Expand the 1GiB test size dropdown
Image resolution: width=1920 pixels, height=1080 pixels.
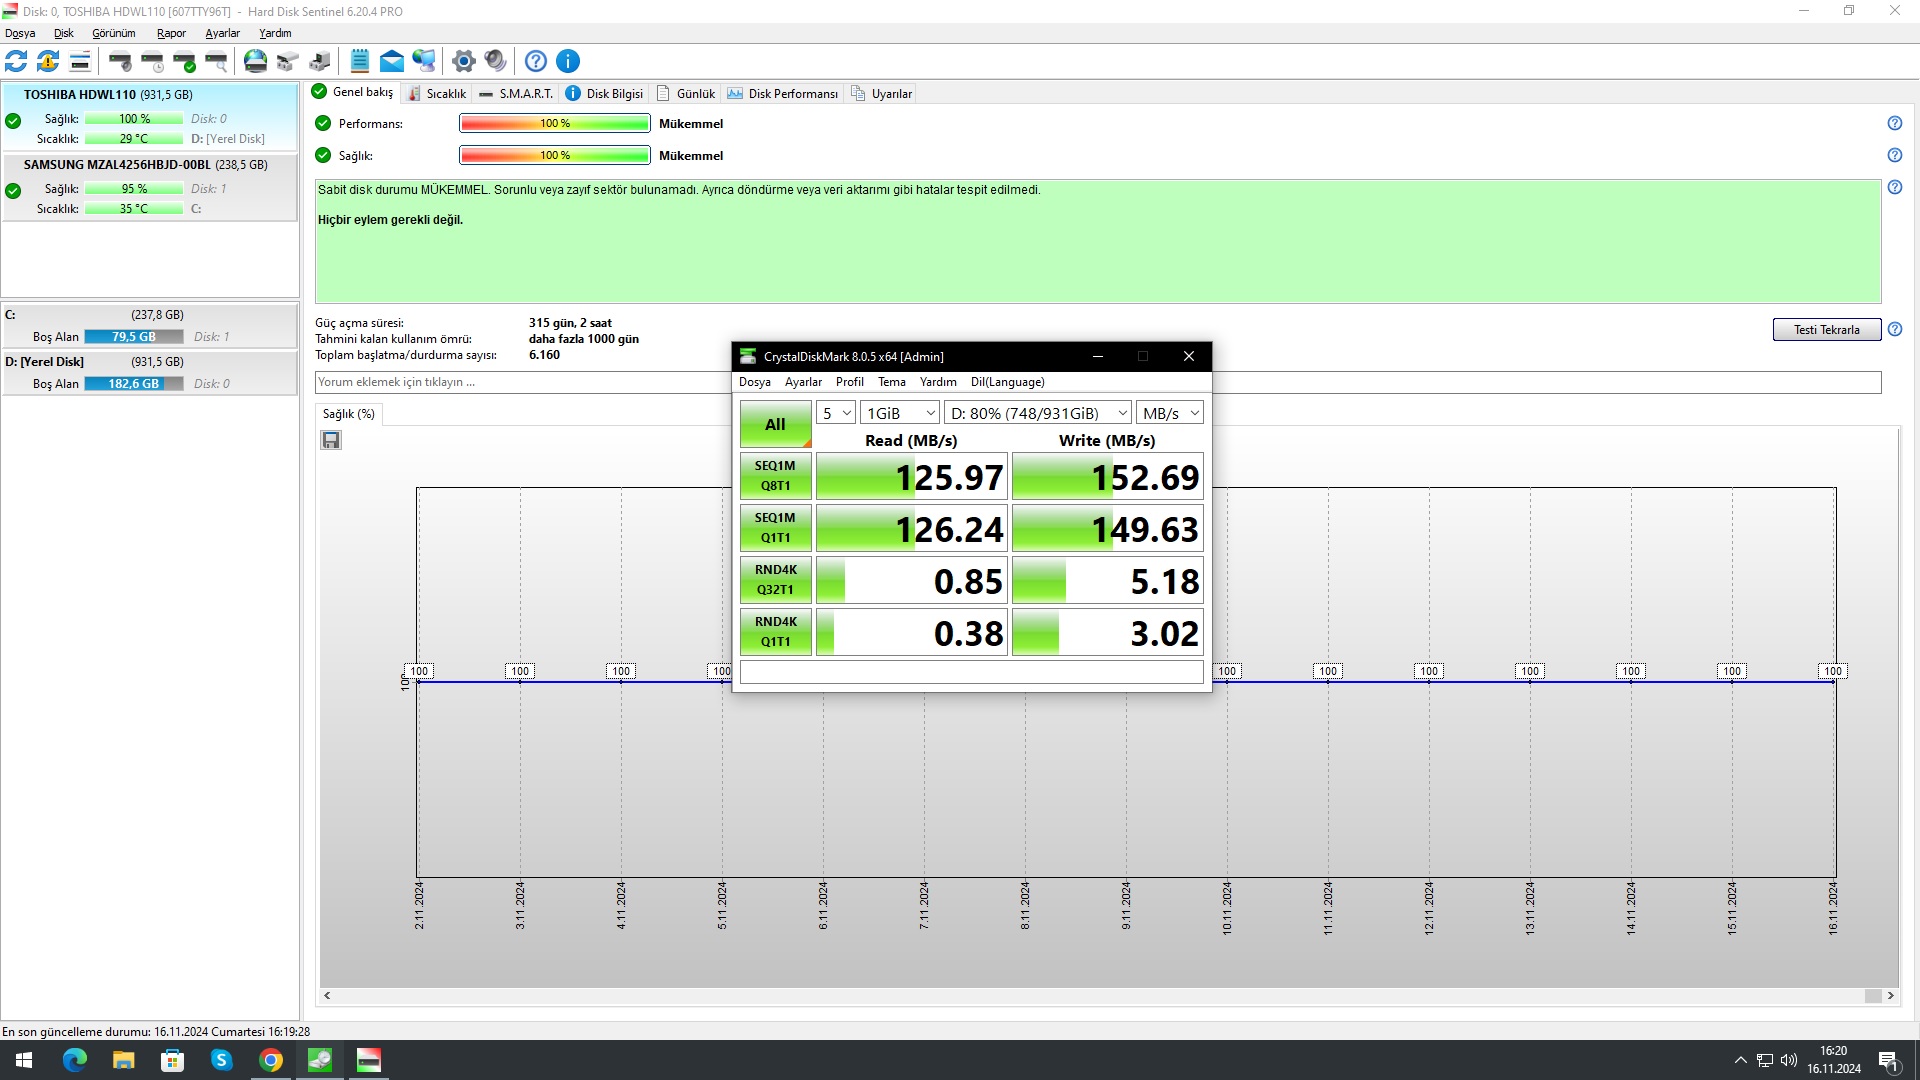point(900,413)
